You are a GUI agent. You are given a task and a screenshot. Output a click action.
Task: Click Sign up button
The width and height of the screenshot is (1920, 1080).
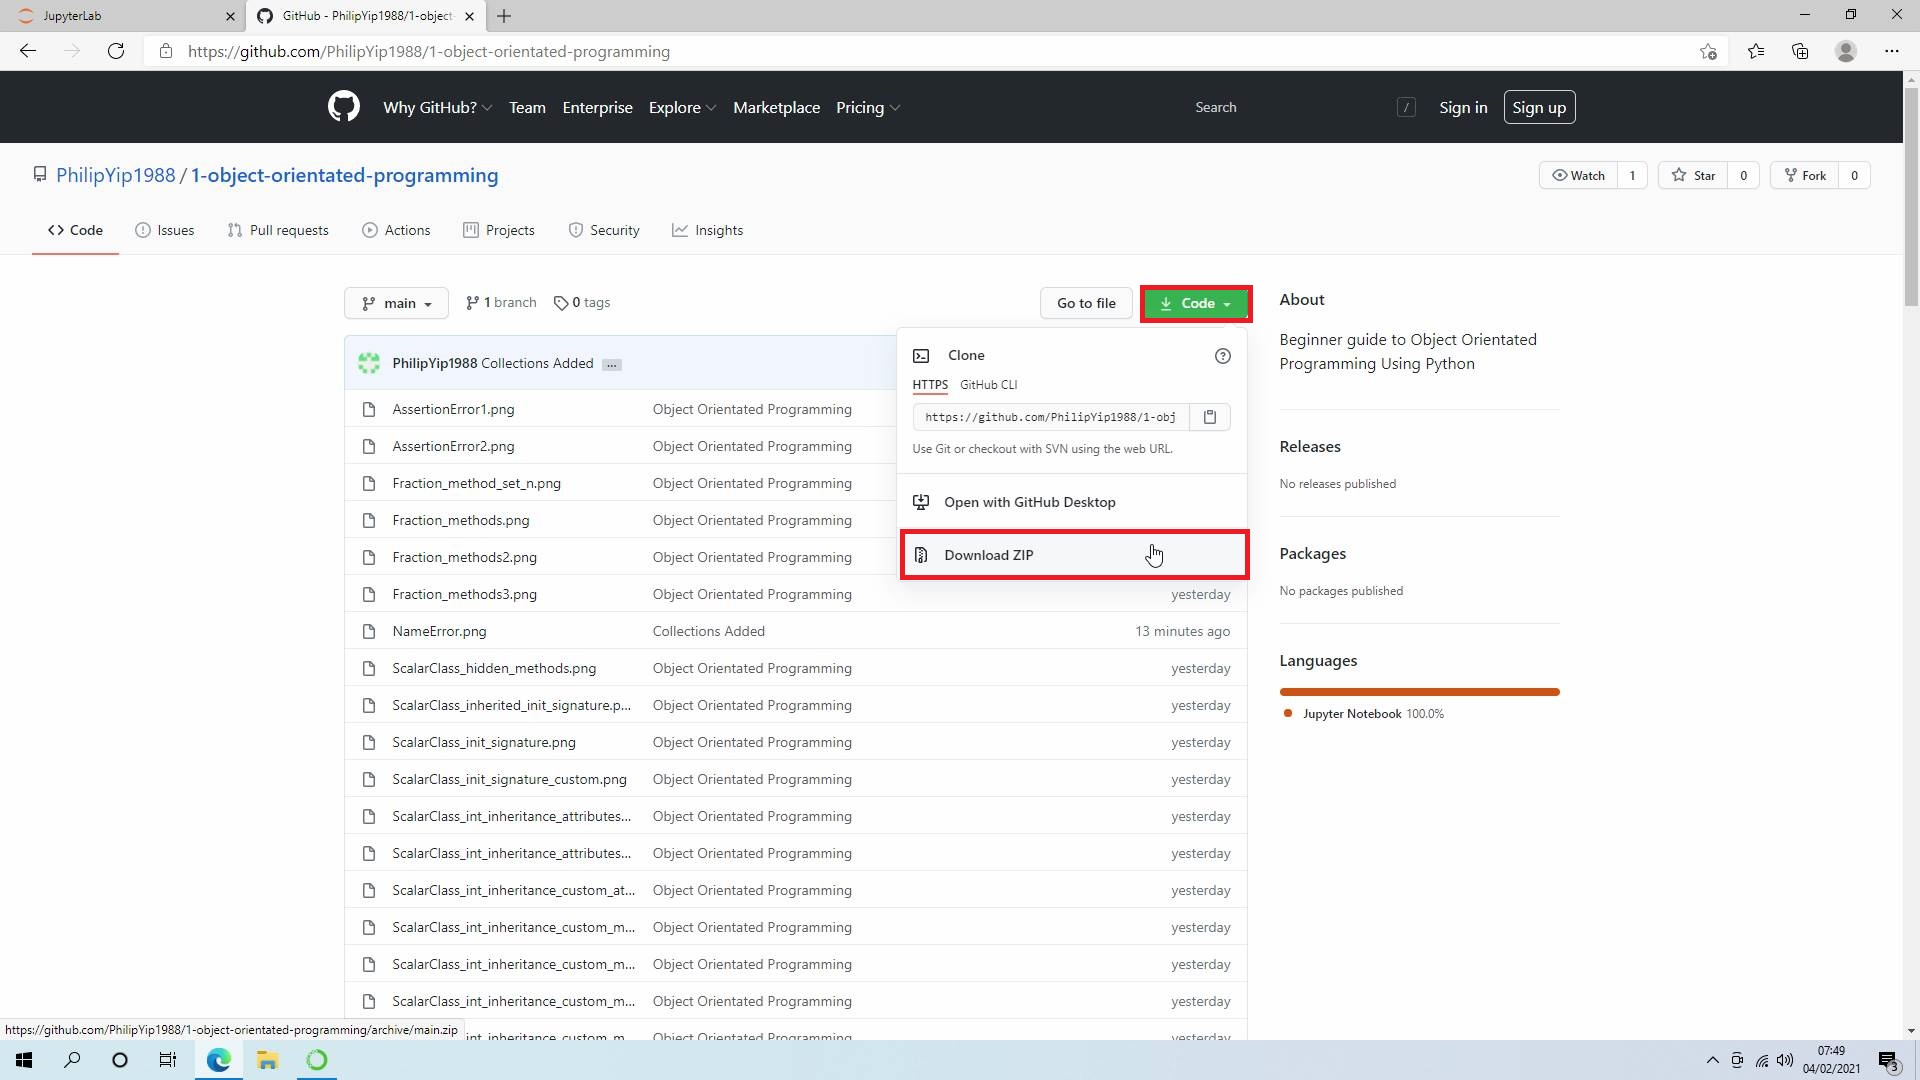point(1539,107)
